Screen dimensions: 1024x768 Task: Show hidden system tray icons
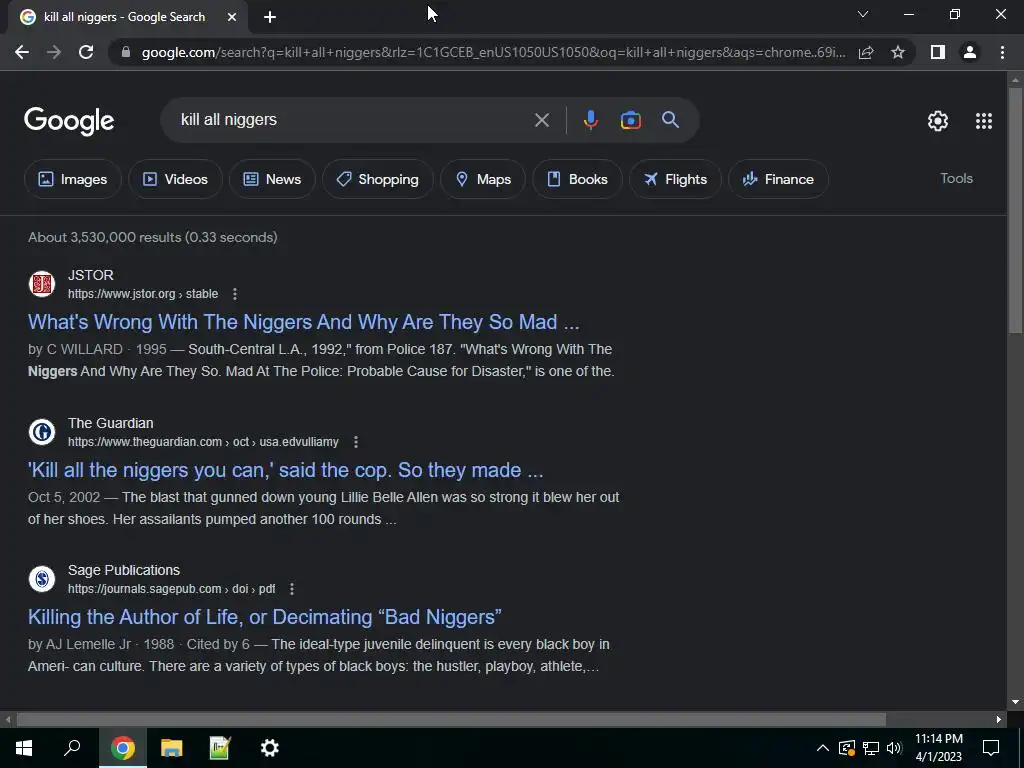click(823, 748)
